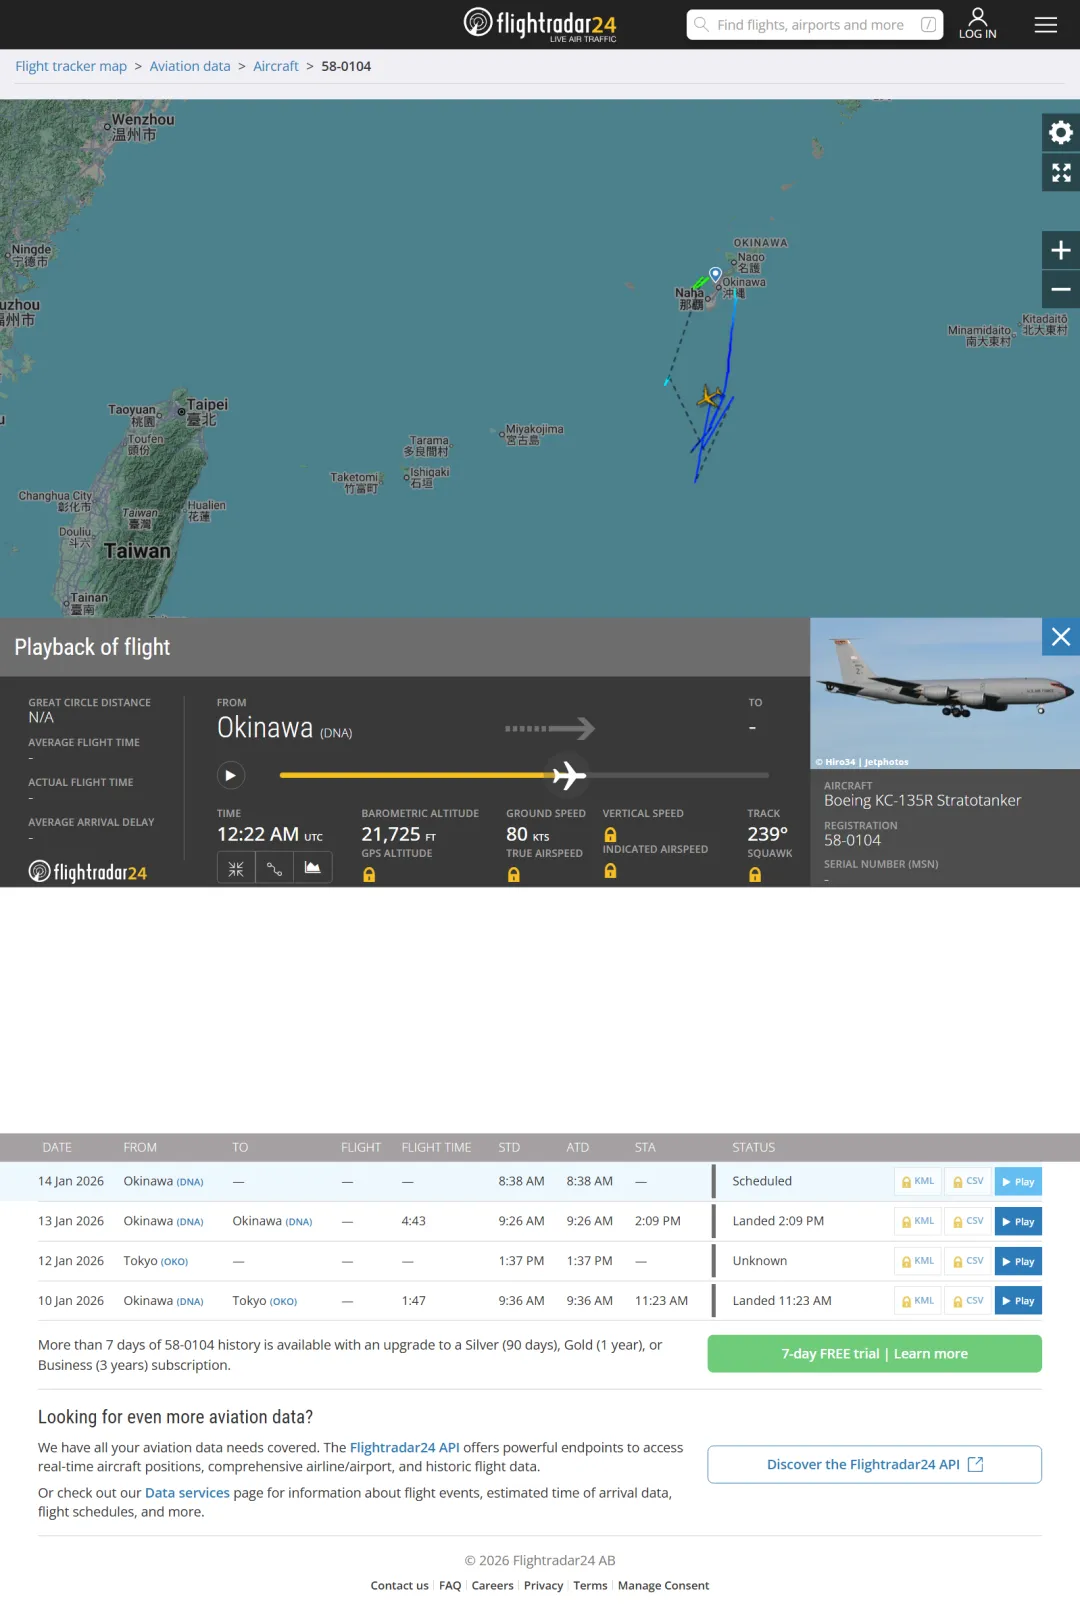Viewport: 1080px width, 1624px height.
Task: Open FAQ footer link
Action: (x=450, y=1585)
